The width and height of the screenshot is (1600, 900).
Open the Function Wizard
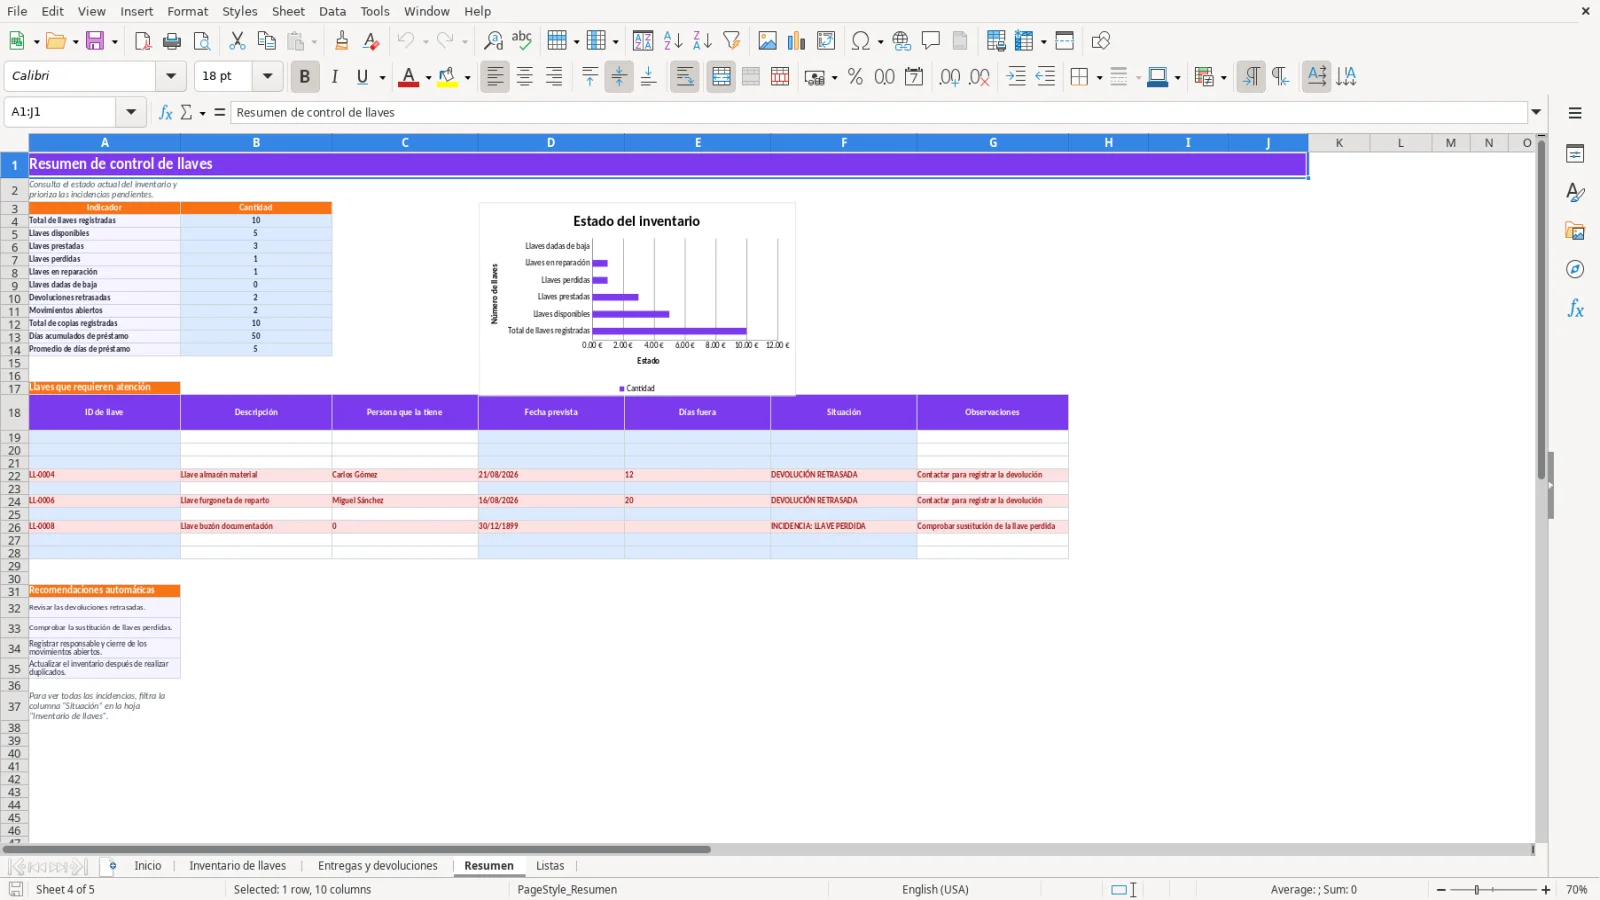165,112
